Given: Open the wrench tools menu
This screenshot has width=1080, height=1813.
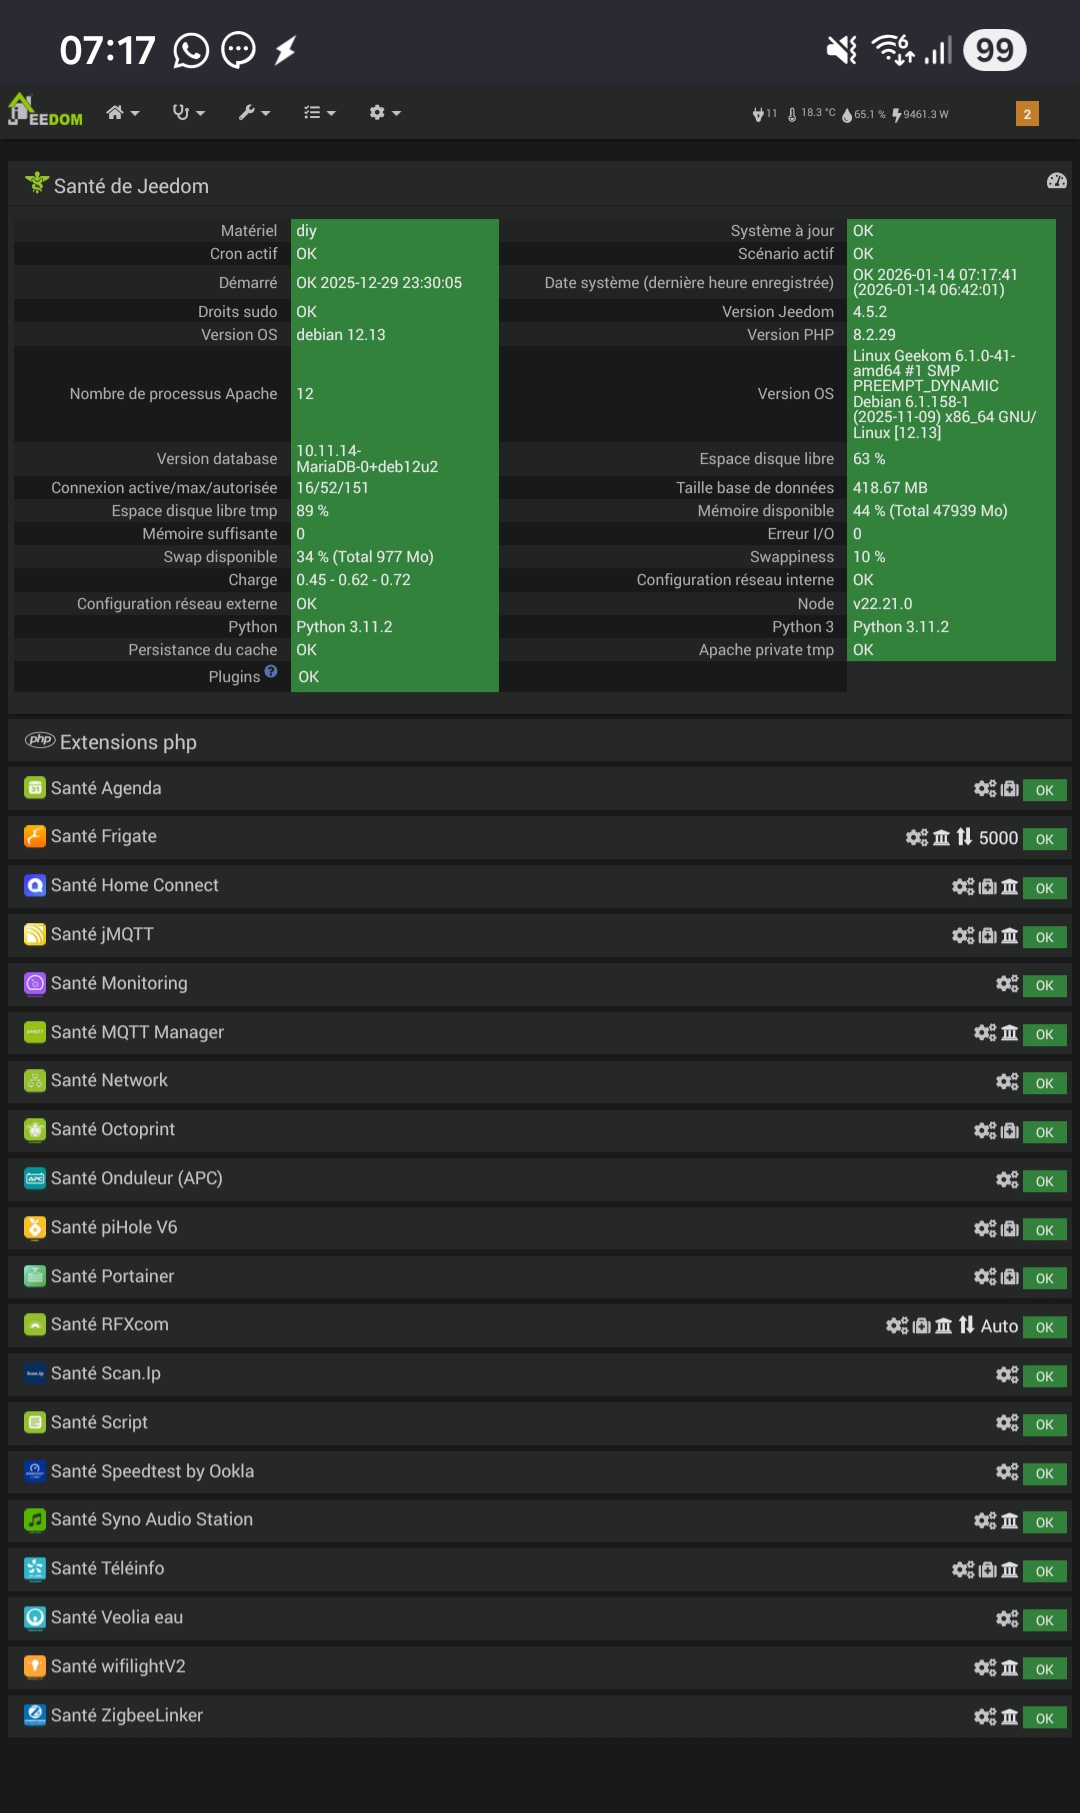Looking at the screenshot, I should pos(254,113).
